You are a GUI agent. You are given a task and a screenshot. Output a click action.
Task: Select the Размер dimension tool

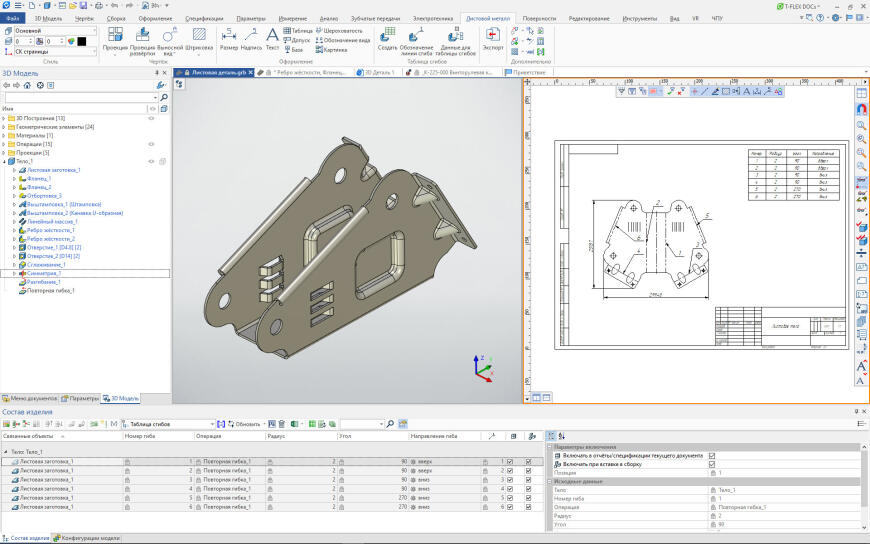click(x=229, y=35)
